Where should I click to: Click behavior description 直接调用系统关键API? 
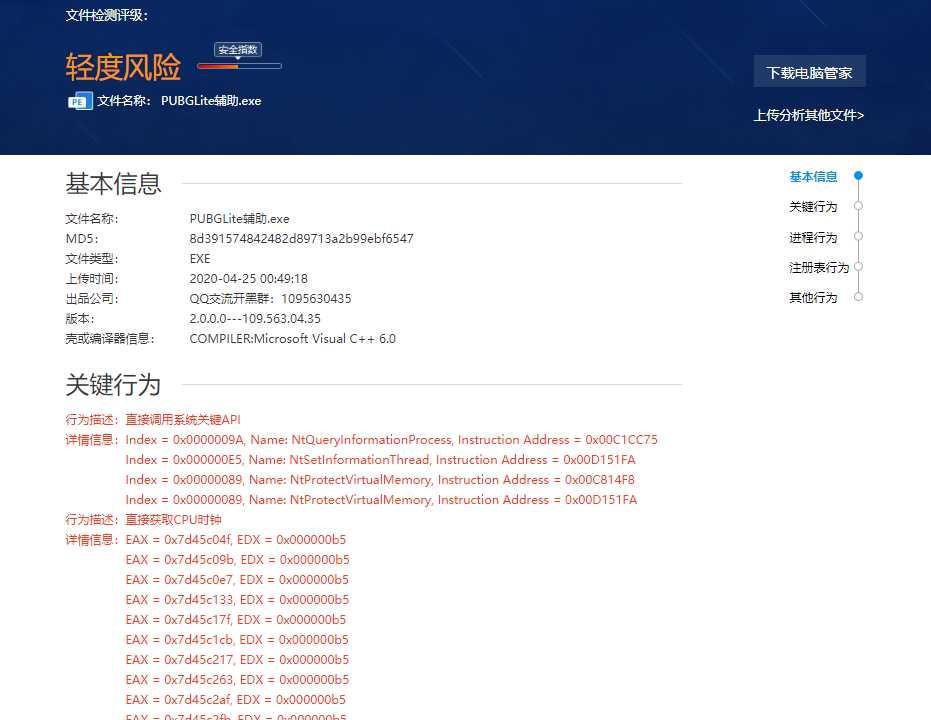pyautogui.click(x=183, y=420)
